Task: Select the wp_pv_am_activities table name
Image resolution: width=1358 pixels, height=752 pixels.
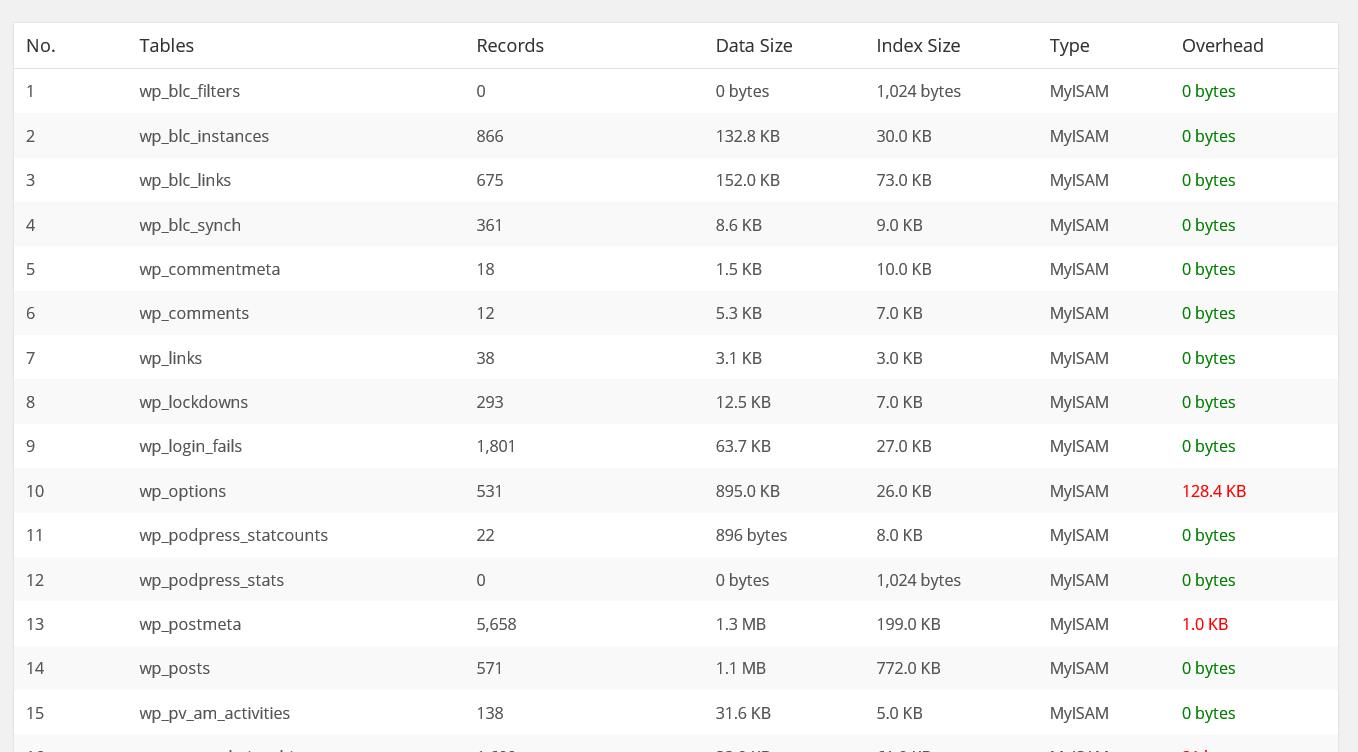Action: click(214, 713)
